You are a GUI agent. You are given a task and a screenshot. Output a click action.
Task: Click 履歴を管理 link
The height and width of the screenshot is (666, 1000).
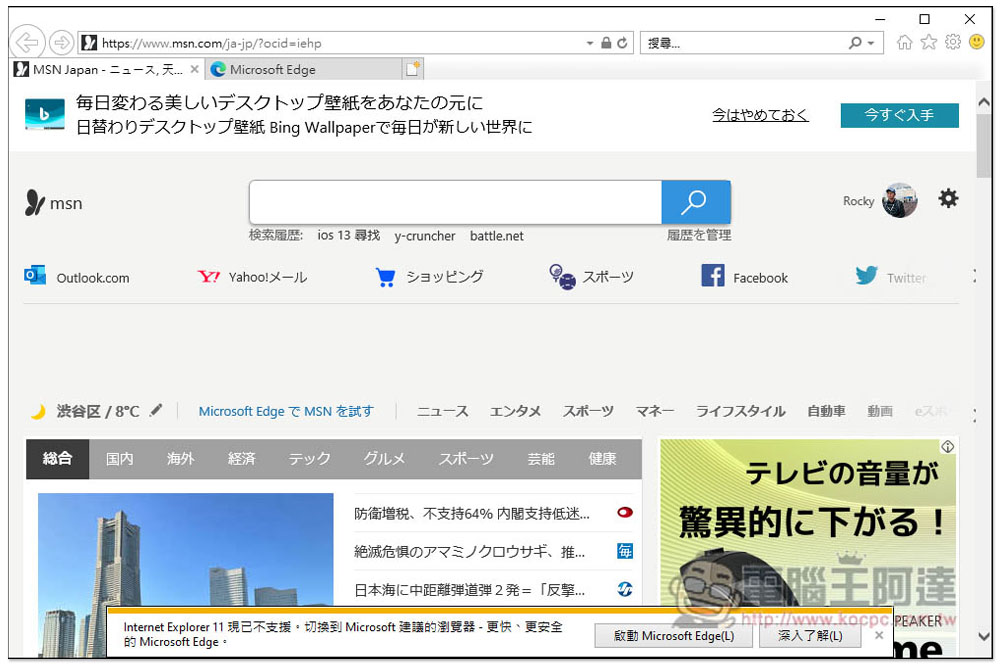pos(699,235)
